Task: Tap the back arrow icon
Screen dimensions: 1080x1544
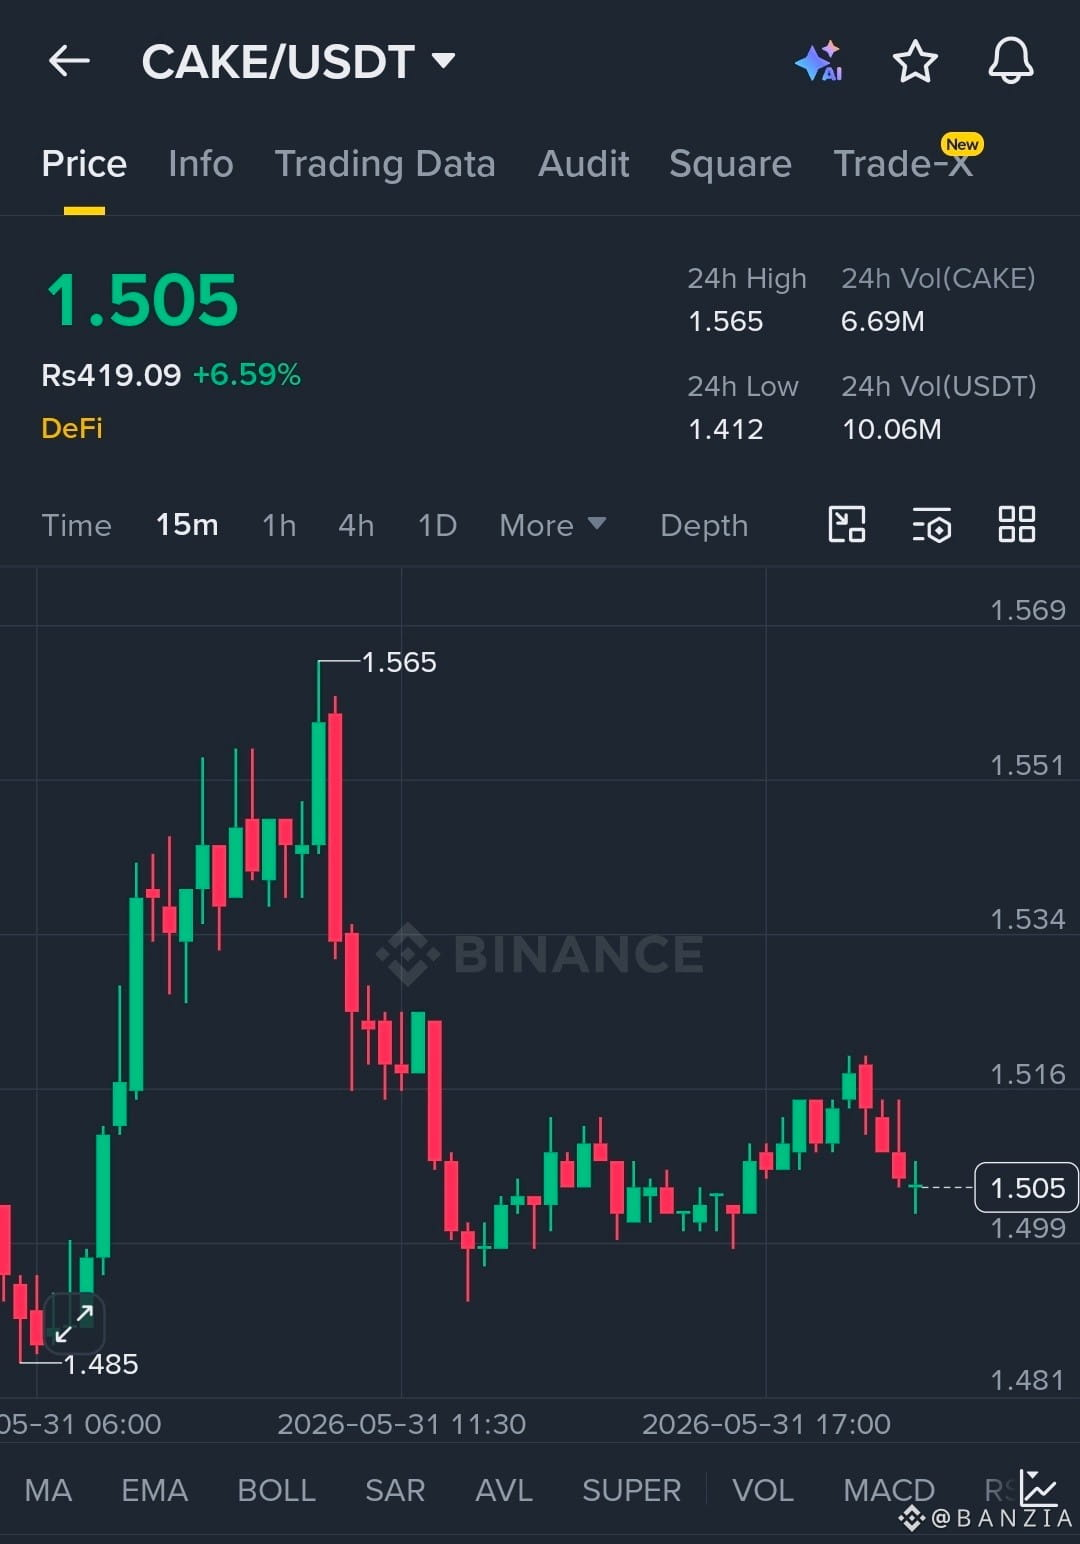Action: pos(69,61)
